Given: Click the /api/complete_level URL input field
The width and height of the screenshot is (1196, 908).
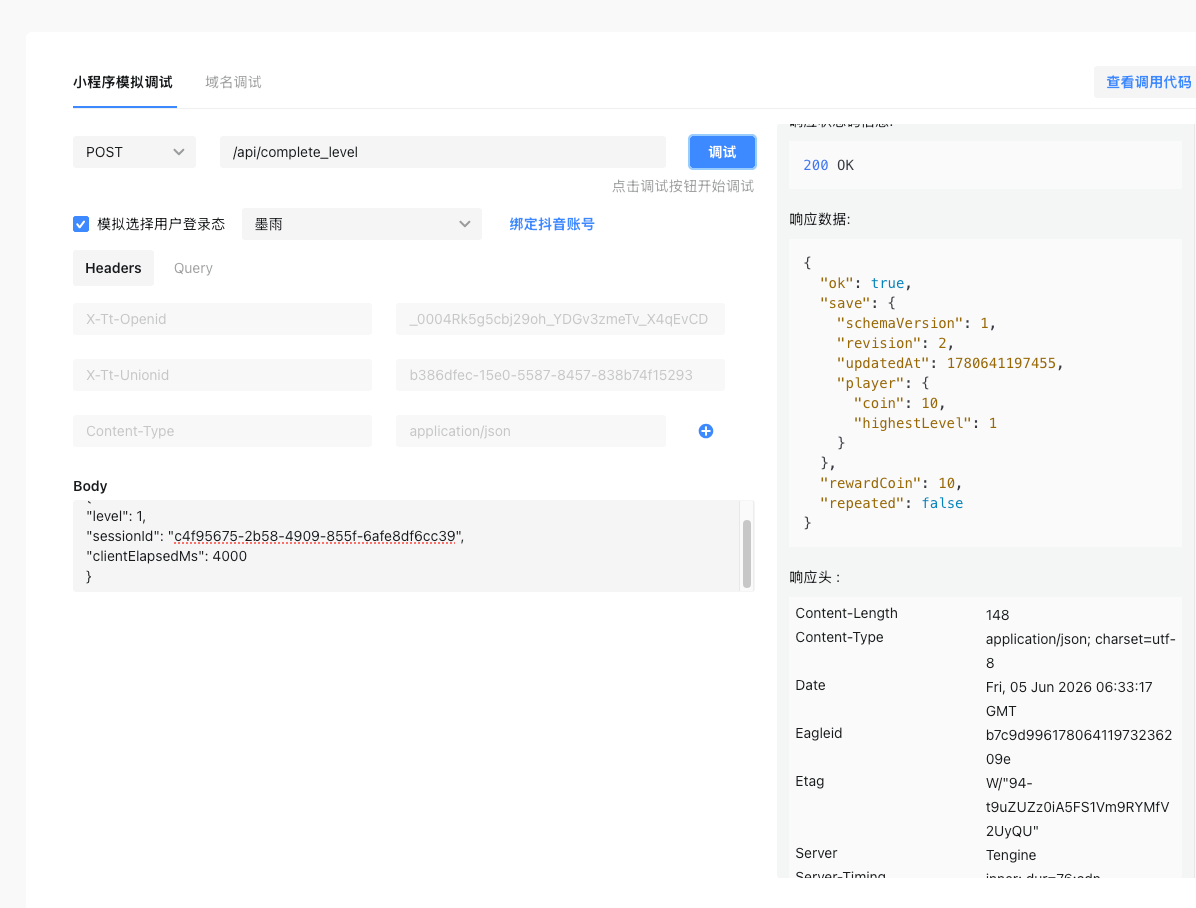Looking at the screenshot, I should [x=442, y=152].
